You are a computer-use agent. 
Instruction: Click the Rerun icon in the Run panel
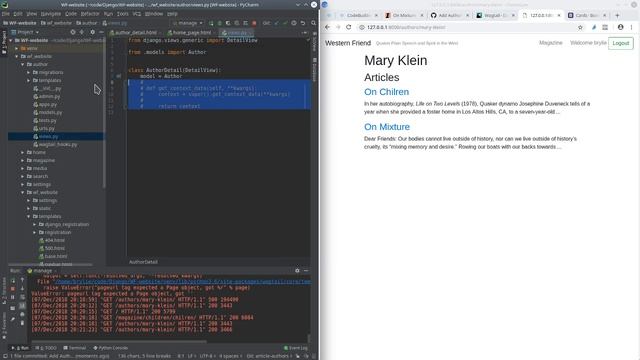13,281
